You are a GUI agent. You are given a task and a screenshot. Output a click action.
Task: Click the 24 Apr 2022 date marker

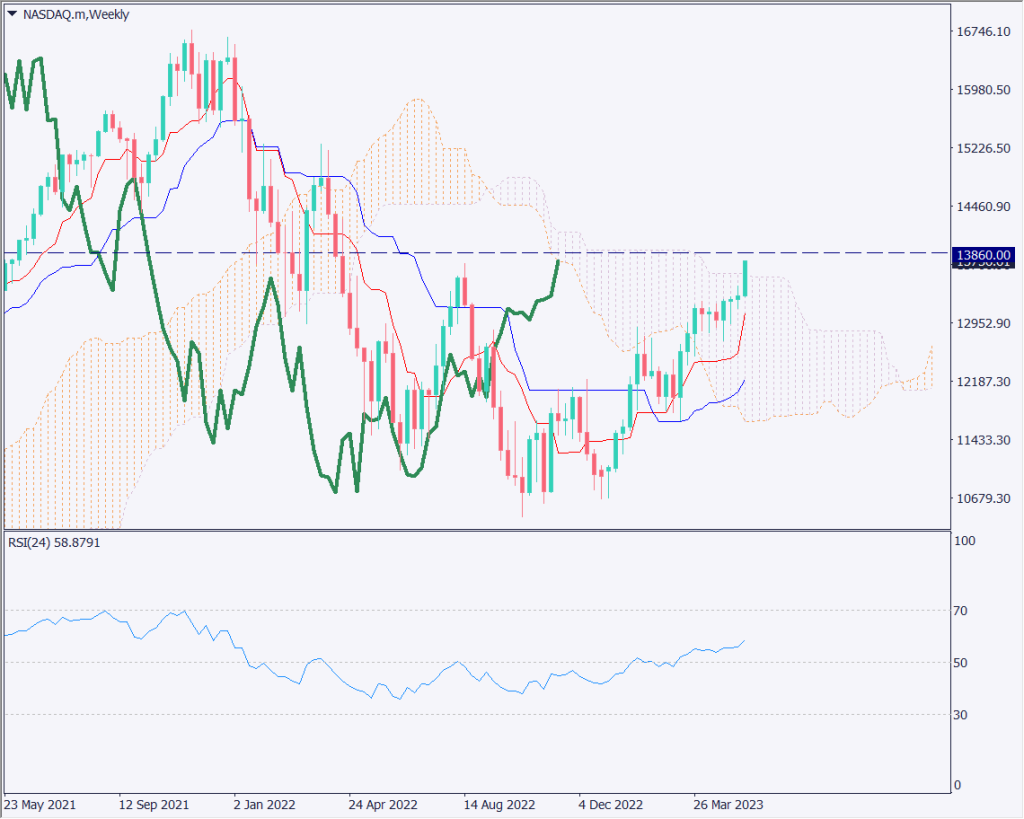[382, 804]
